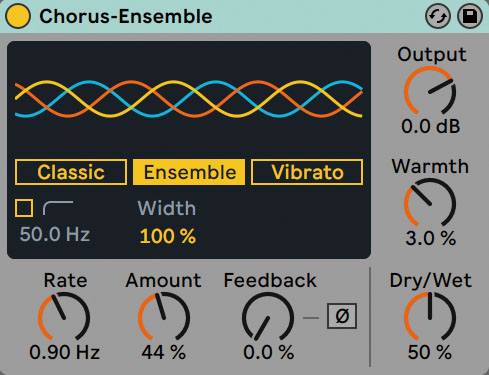Click the Dry/Wet knob
The height and width of the screenshot is (375, 489).
(430, 317)
